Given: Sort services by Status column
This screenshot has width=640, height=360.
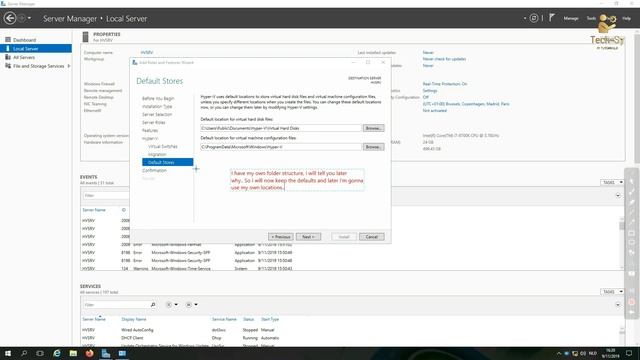Looking at the screenshot, I should [x=248, y=319].
